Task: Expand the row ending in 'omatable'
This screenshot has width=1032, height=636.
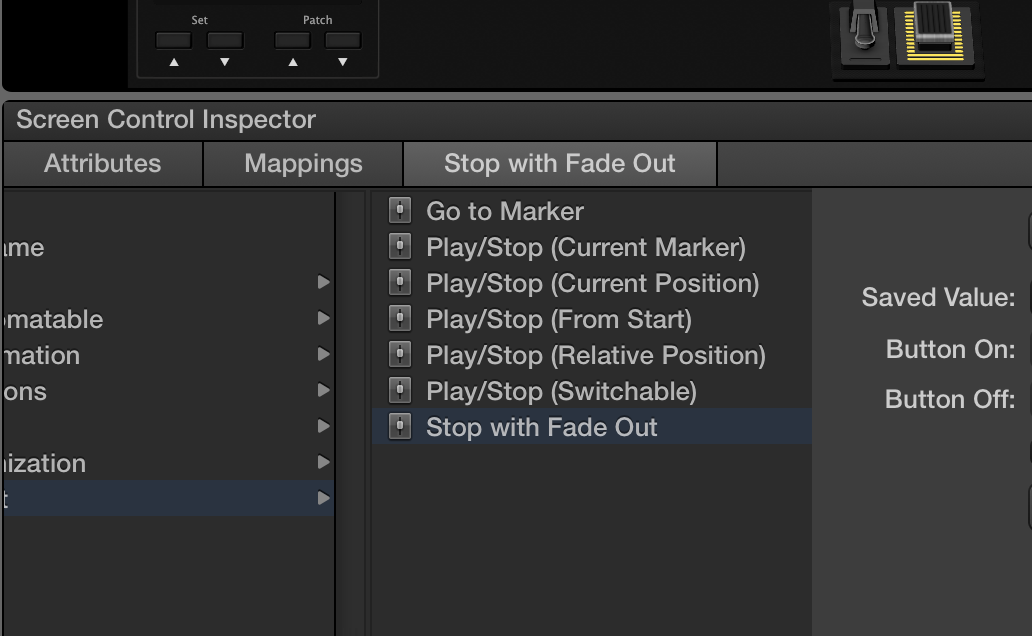Action: pyautogui.click(x=323, y=319)
